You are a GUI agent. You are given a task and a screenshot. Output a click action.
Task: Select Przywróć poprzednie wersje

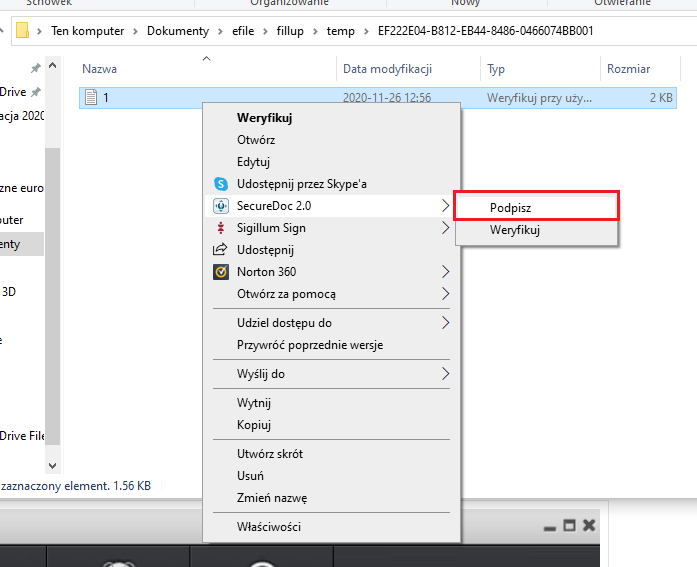tap(331, 345)
